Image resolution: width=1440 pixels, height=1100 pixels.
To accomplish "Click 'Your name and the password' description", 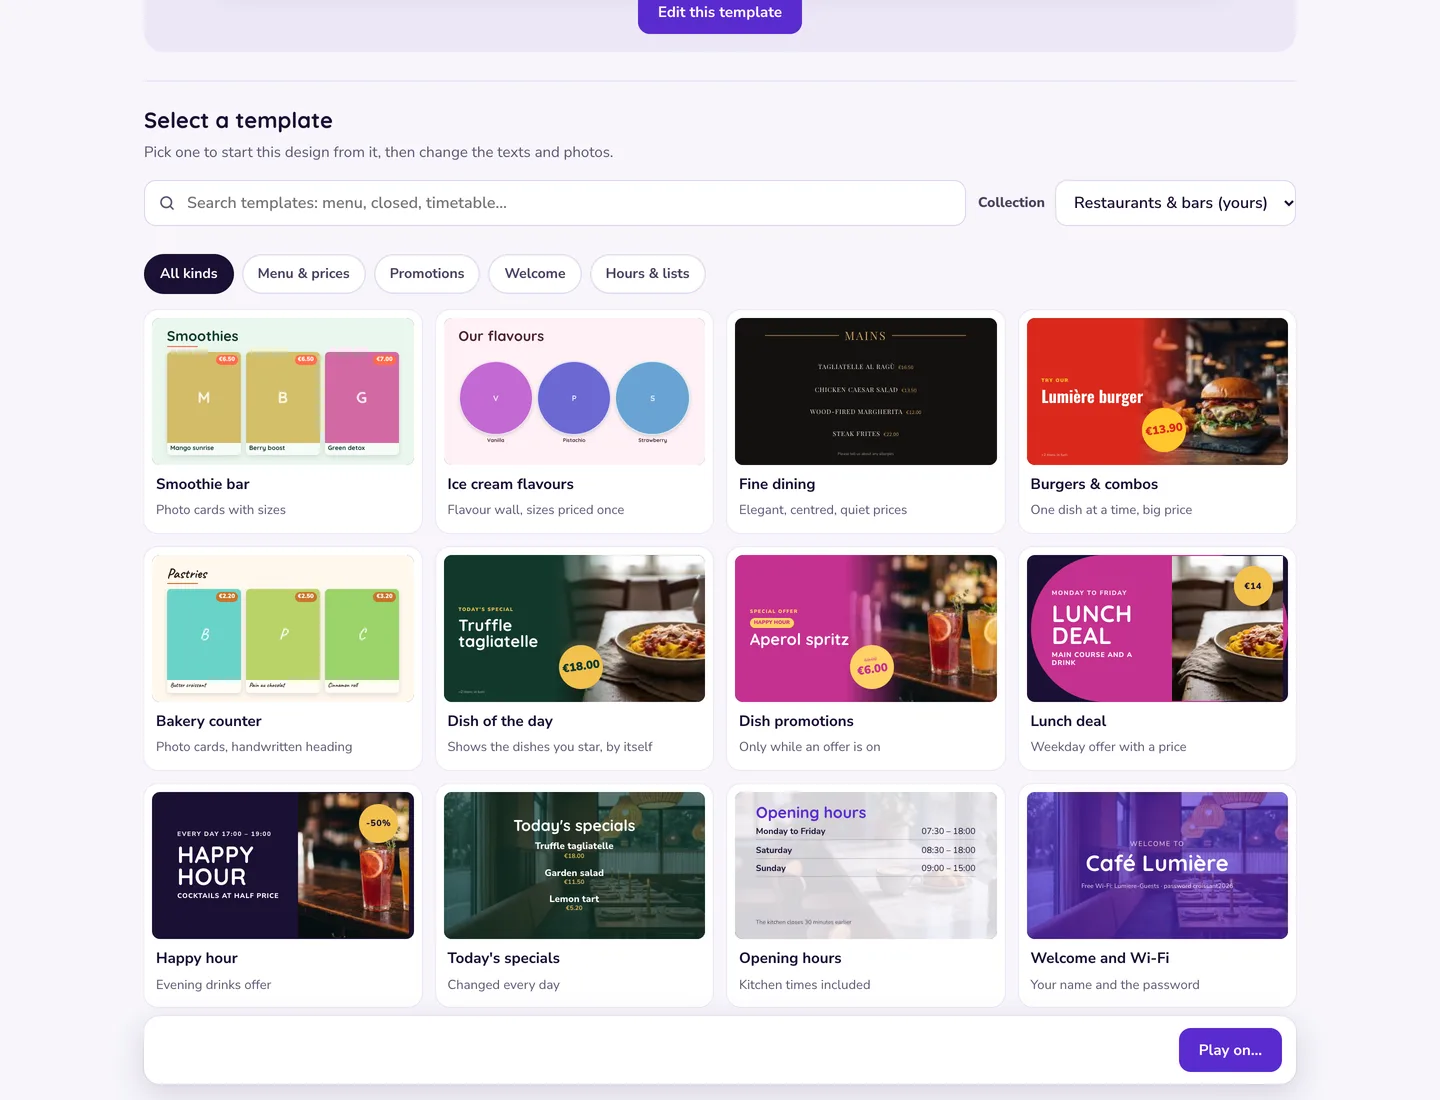I will click(x=1115, y=985).
